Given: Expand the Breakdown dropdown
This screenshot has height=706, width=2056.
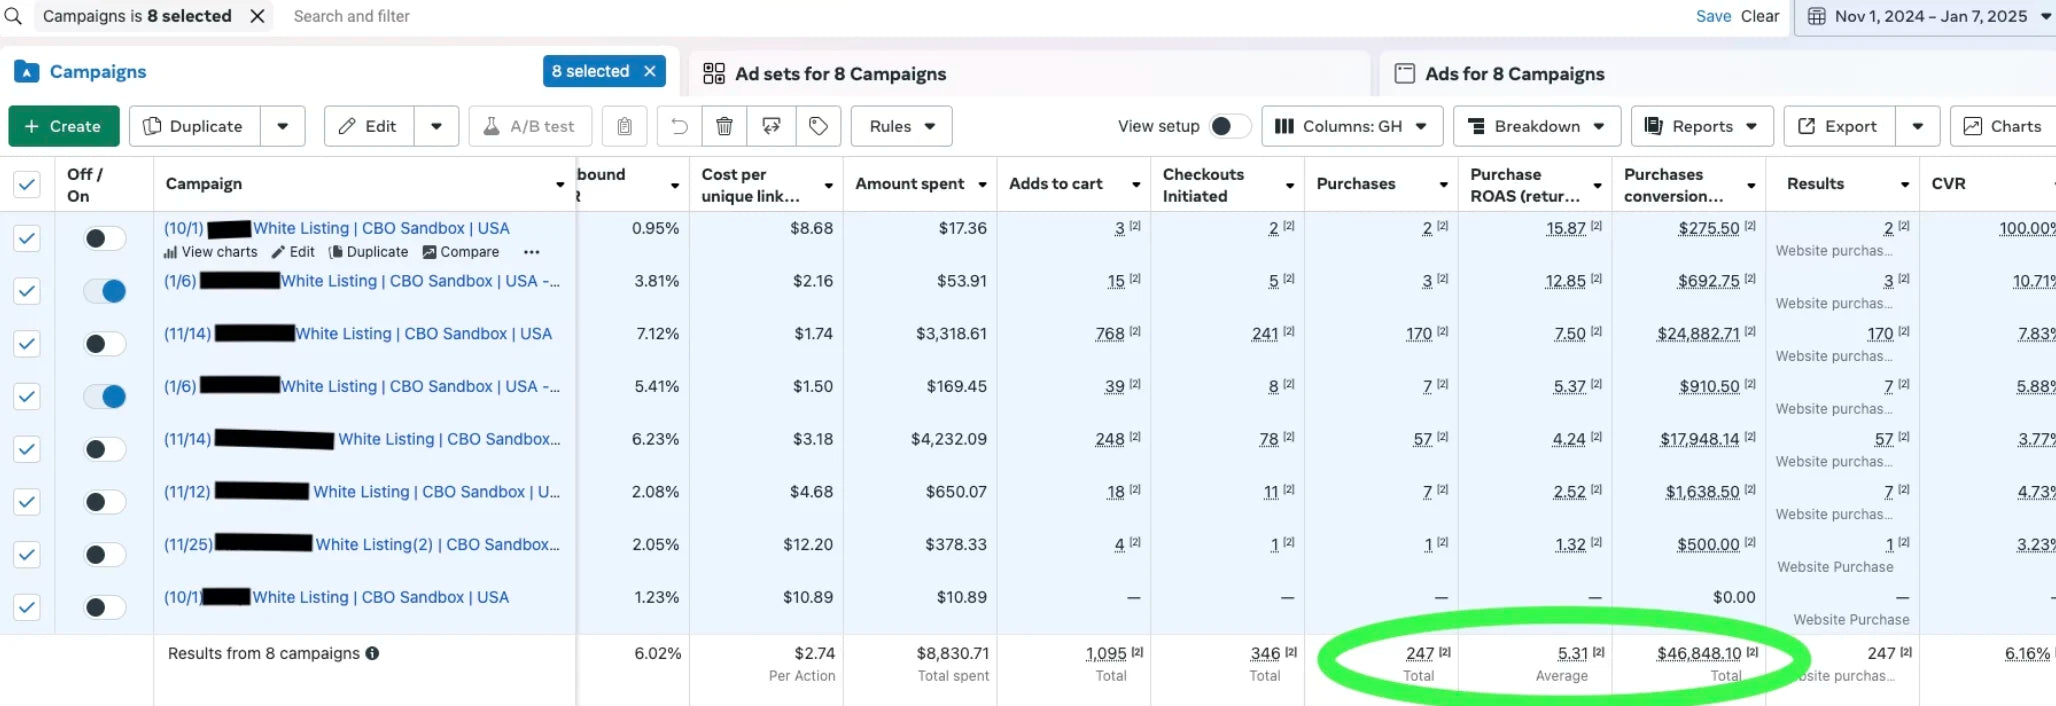Looking at the screenshot, I should tap(1535, 126).
